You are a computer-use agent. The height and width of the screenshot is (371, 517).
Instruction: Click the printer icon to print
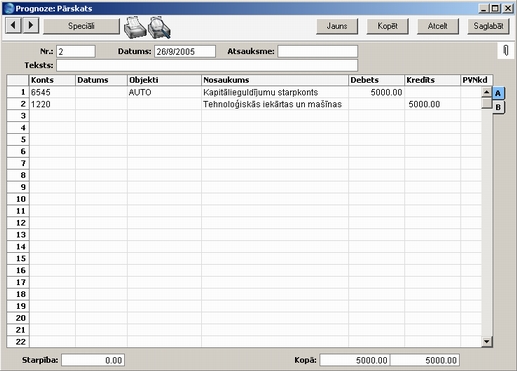135,27
